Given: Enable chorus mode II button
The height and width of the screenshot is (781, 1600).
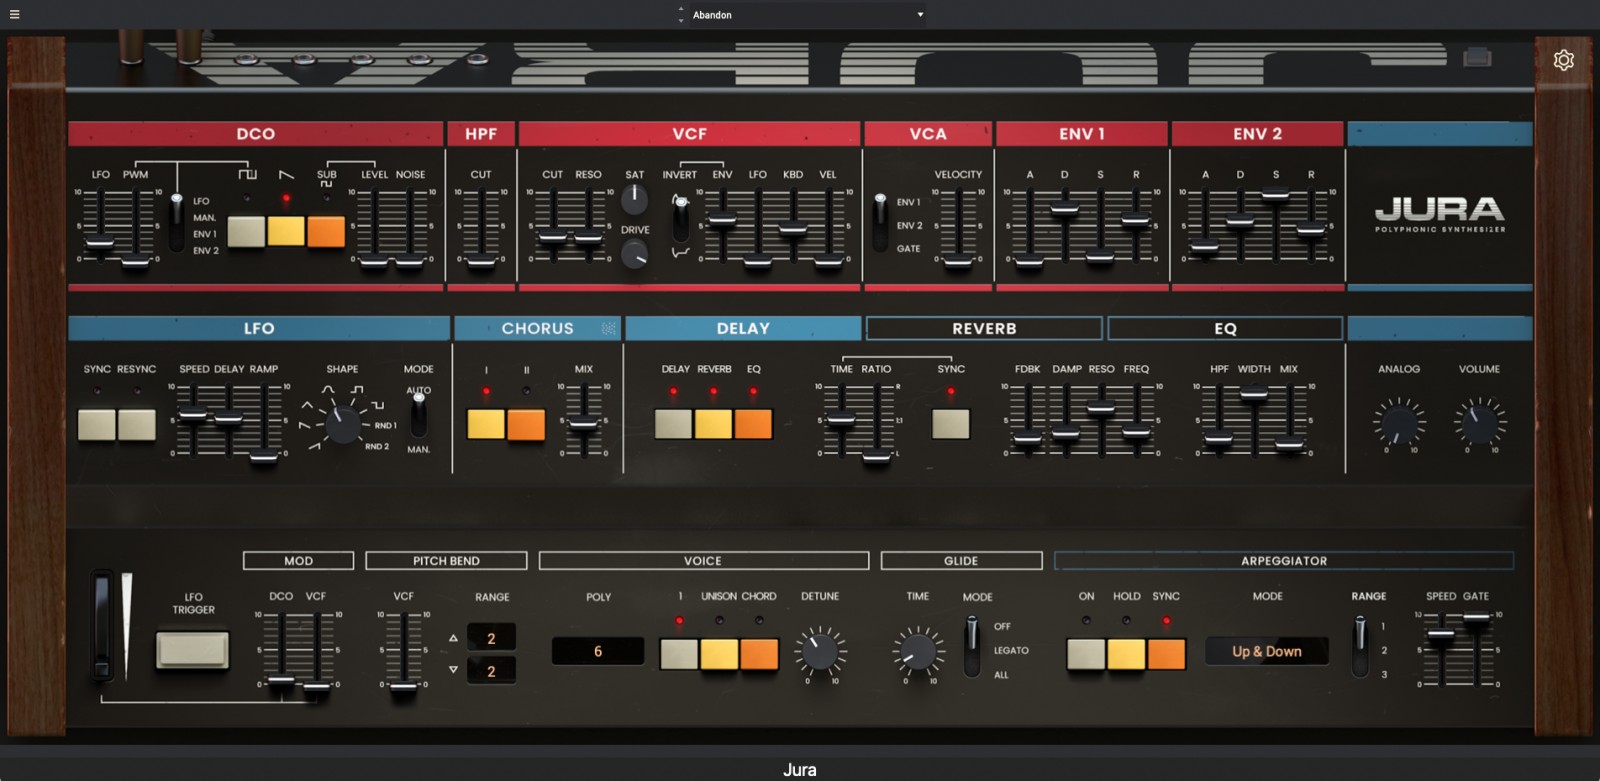Looking at the screenshot, I should [x=526, y=424].
